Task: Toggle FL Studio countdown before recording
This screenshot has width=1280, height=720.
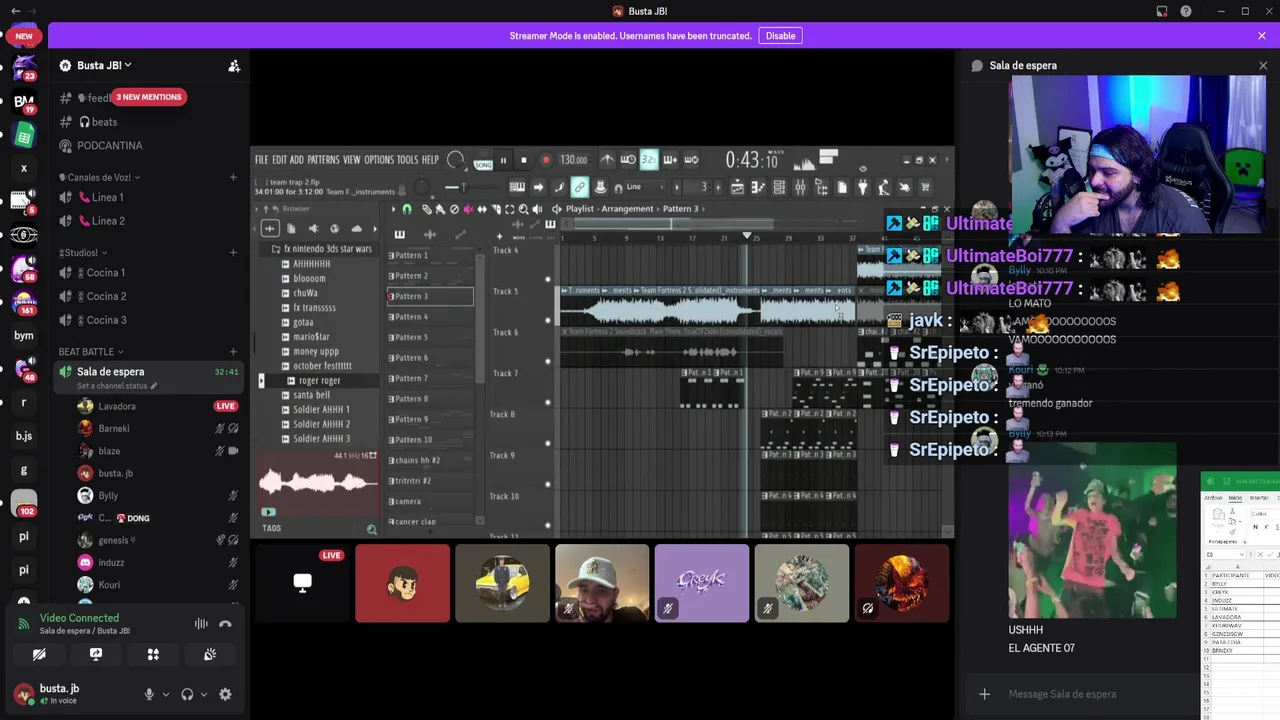Action: click(649, 160)
